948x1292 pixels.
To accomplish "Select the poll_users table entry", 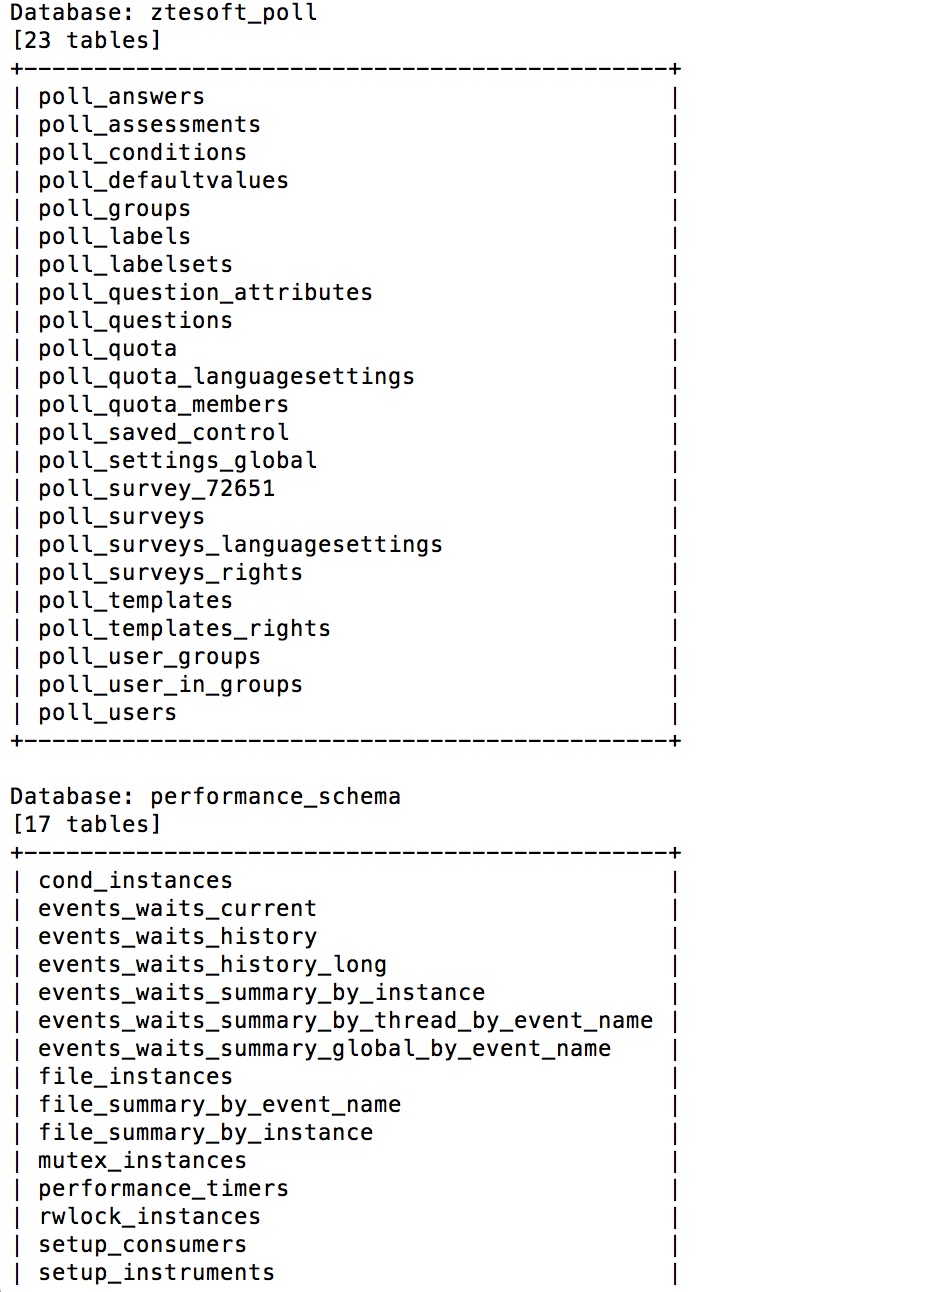I will pos(107,713).
